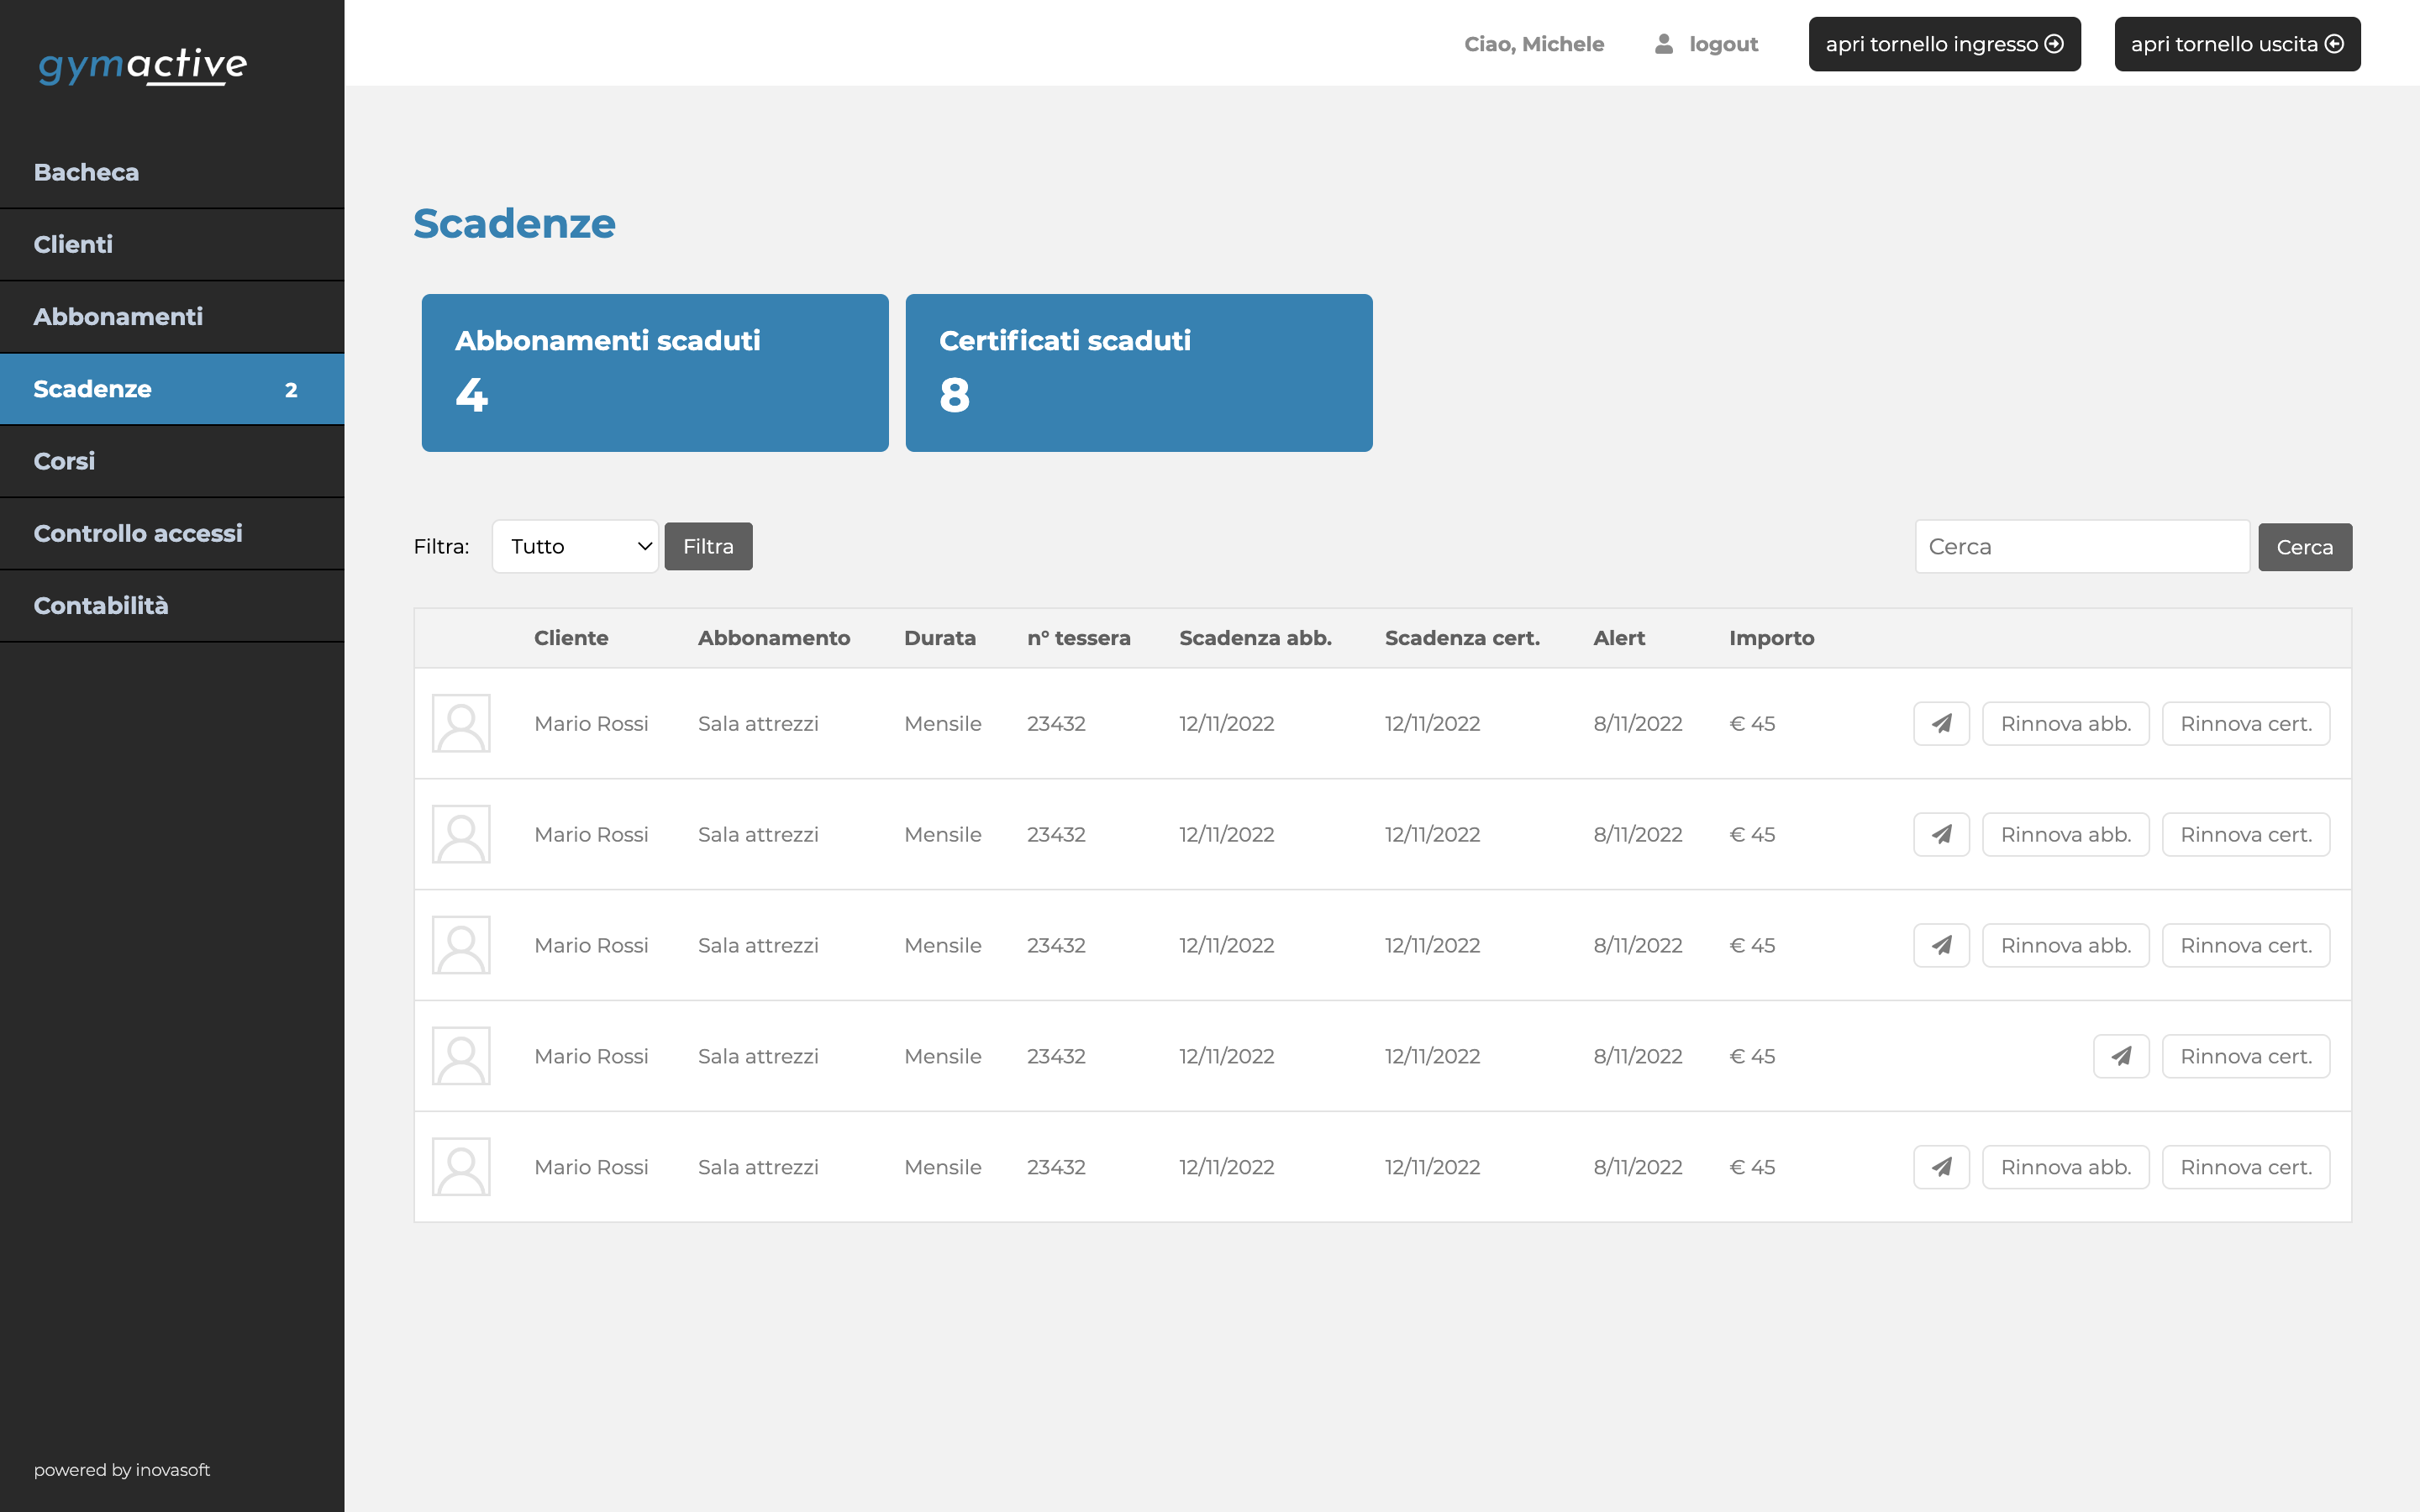Select the Scadenze sidebar item
Image resolution: width=2420 pixels, height=1512 pixels.
pyautogui.click(x=172, y=389)
